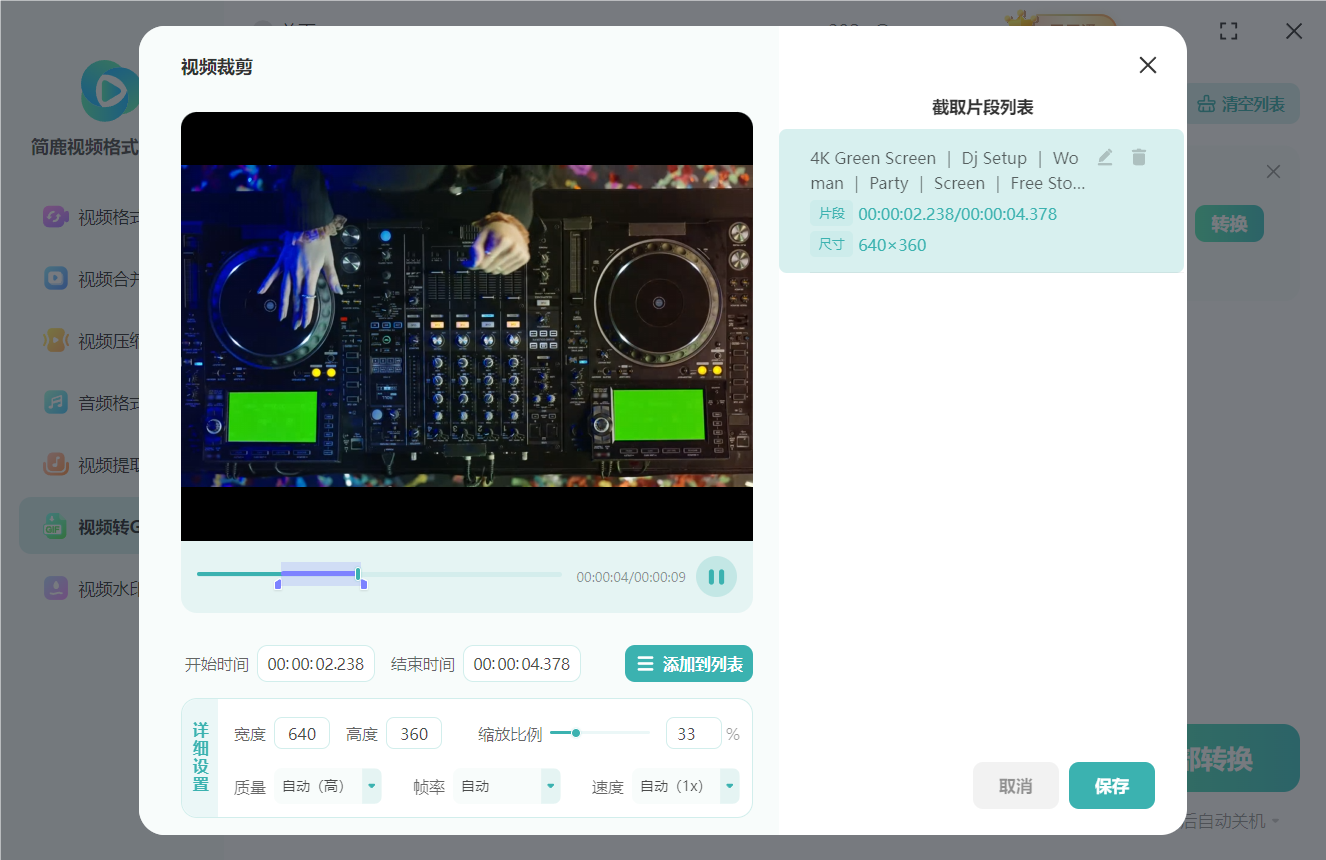The image size is (1326, 860).
Task: Click the 缩放比例 label
Action: point(510,734)
